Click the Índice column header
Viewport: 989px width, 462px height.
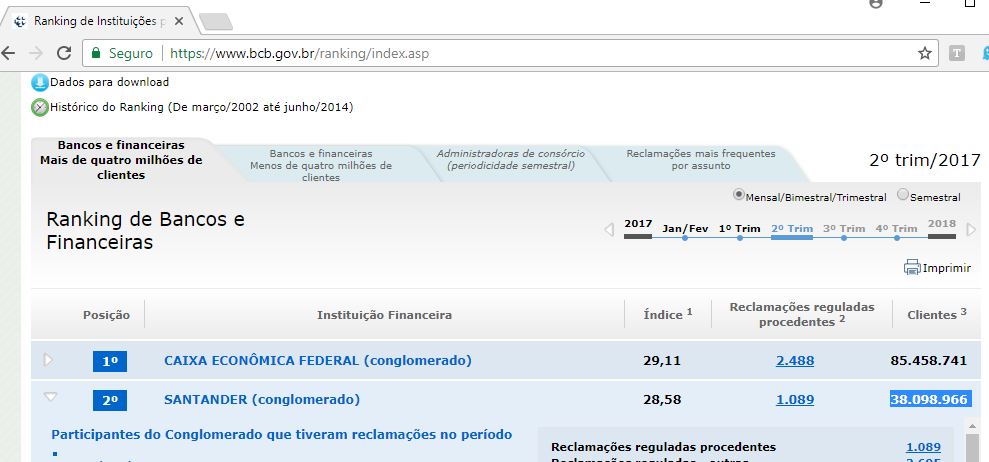(668, 314)
